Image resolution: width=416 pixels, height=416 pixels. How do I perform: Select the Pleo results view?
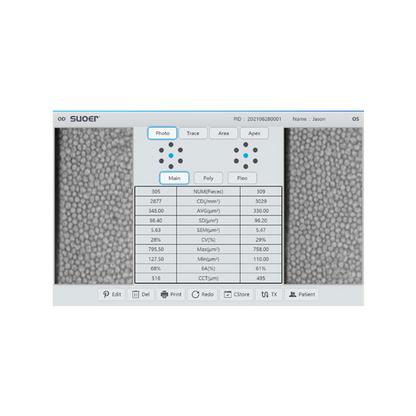(242, 178)
